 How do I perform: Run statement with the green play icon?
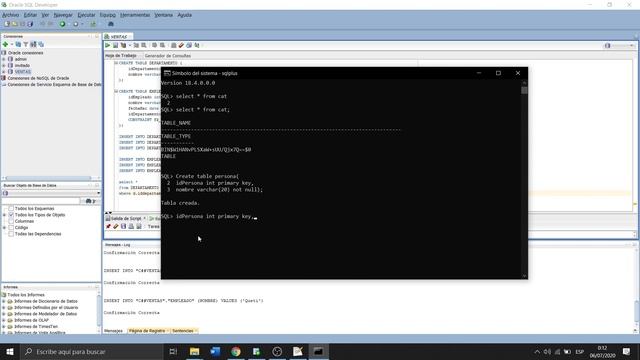click(108, 45)
